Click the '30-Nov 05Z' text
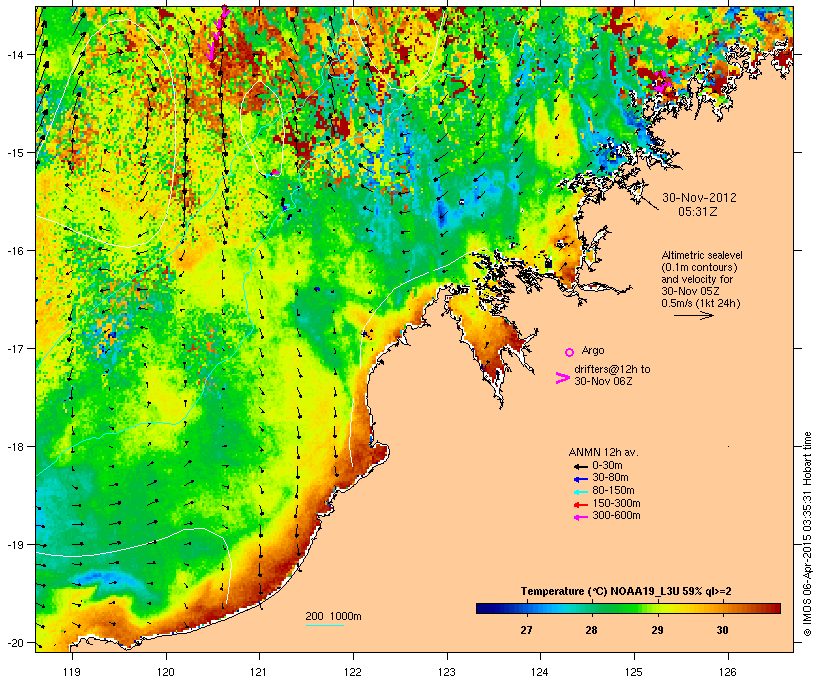Image resolution: width=820 pixels, height=680 pixels. coord(689,291)
